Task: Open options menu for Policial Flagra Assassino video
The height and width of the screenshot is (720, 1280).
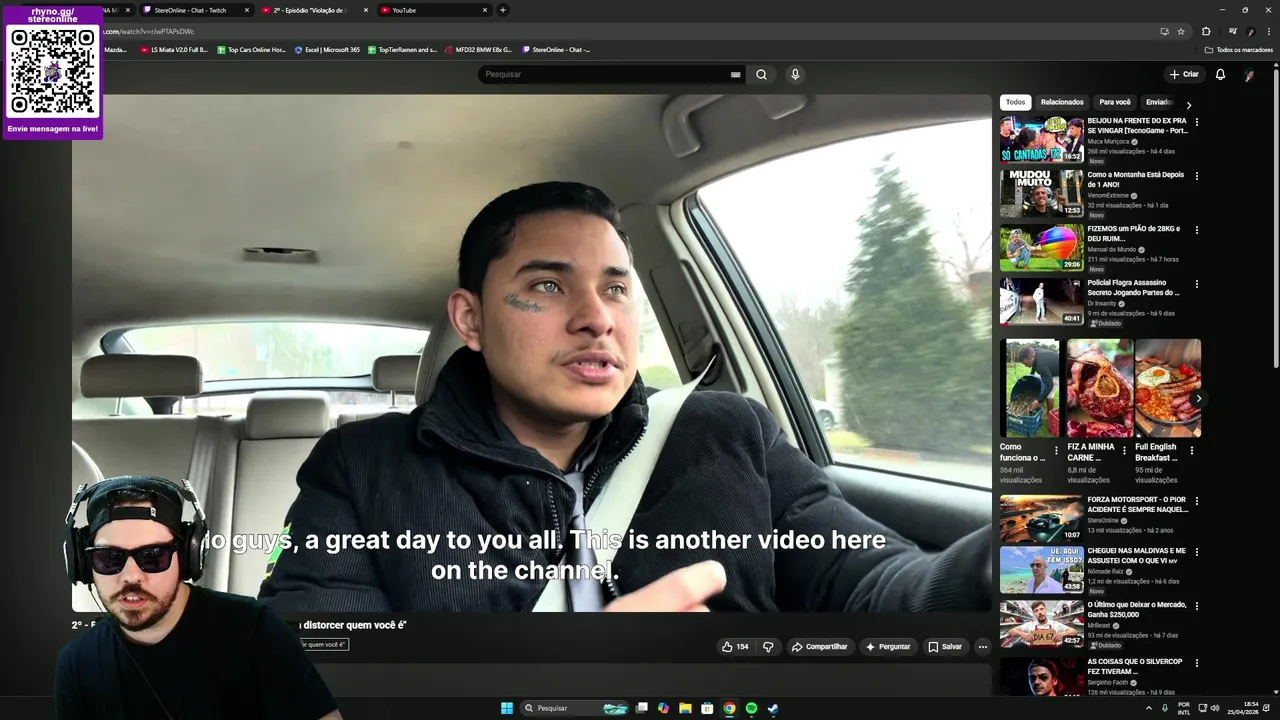Action: pos(1196,284)
